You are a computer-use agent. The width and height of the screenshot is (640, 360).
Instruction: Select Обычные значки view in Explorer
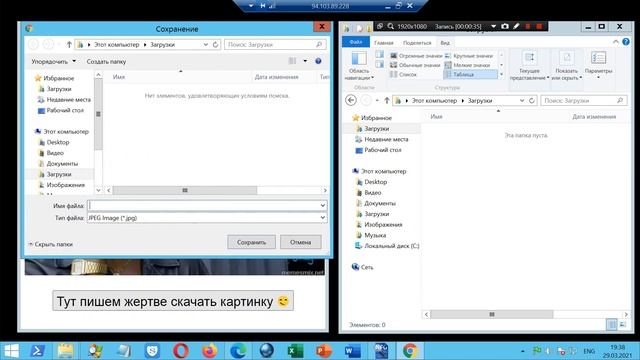pos(415,65)
